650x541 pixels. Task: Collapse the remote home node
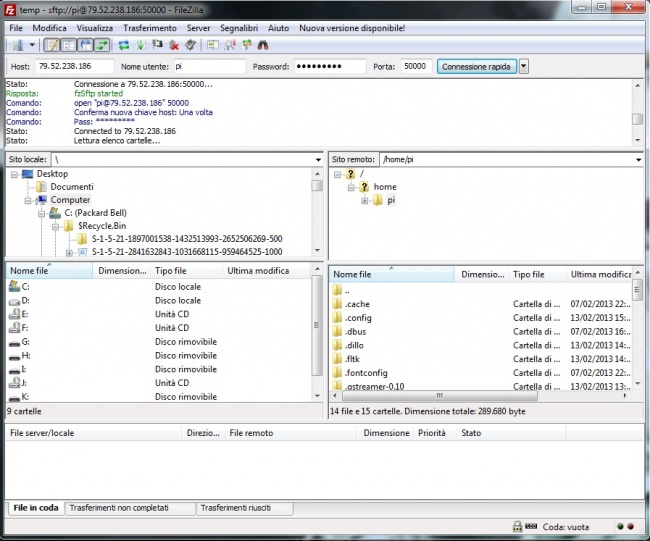point(351,187)
